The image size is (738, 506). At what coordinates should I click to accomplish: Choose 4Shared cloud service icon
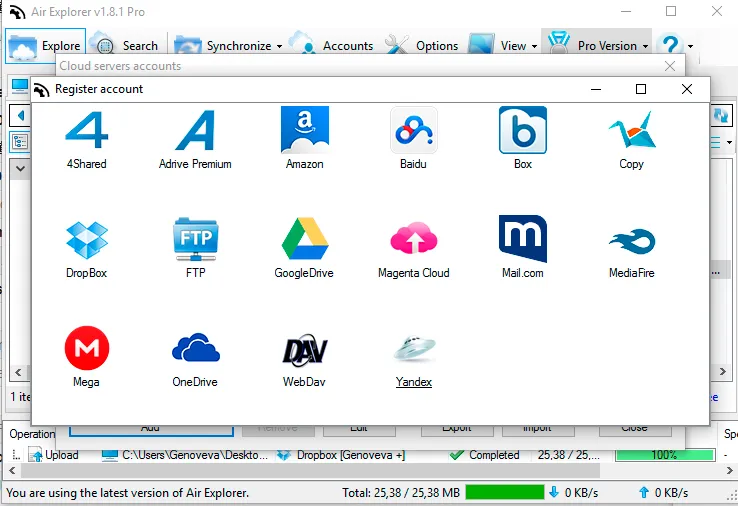click(87, 131)
